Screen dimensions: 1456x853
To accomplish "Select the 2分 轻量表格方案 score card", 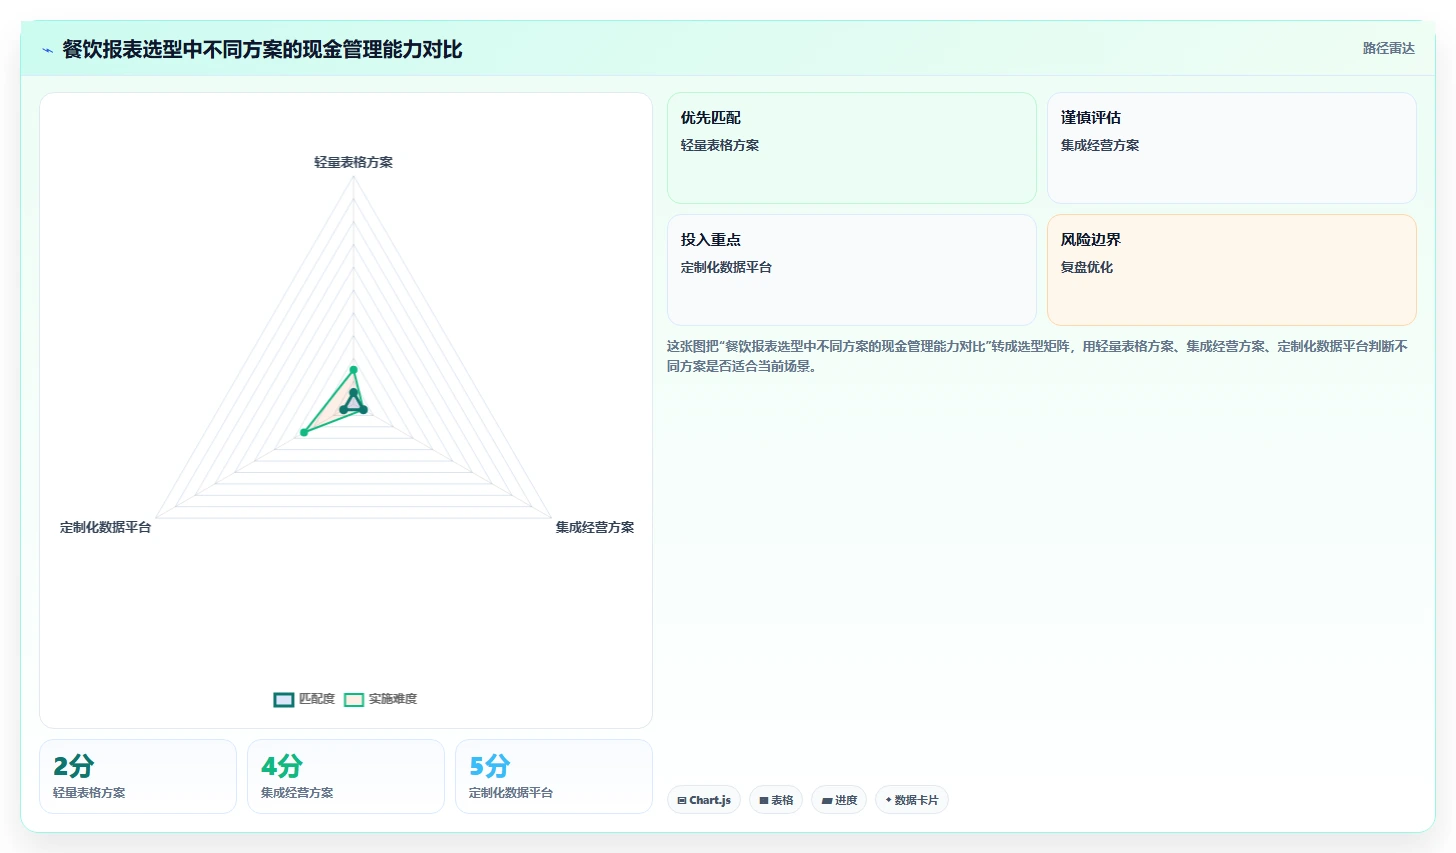I will [138, 776].
